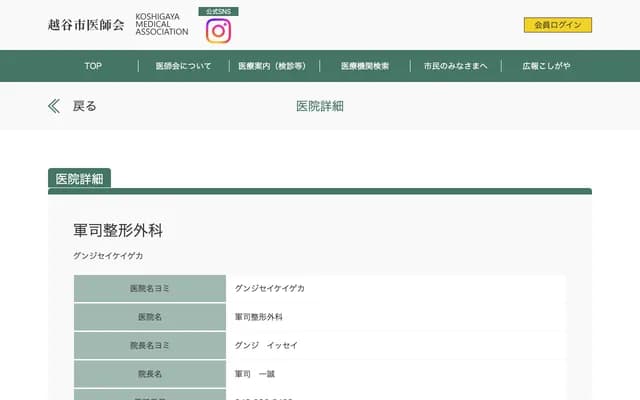Select the green 医院詳細 section tab
Screen dimensions: 640x400
(80, 179)
